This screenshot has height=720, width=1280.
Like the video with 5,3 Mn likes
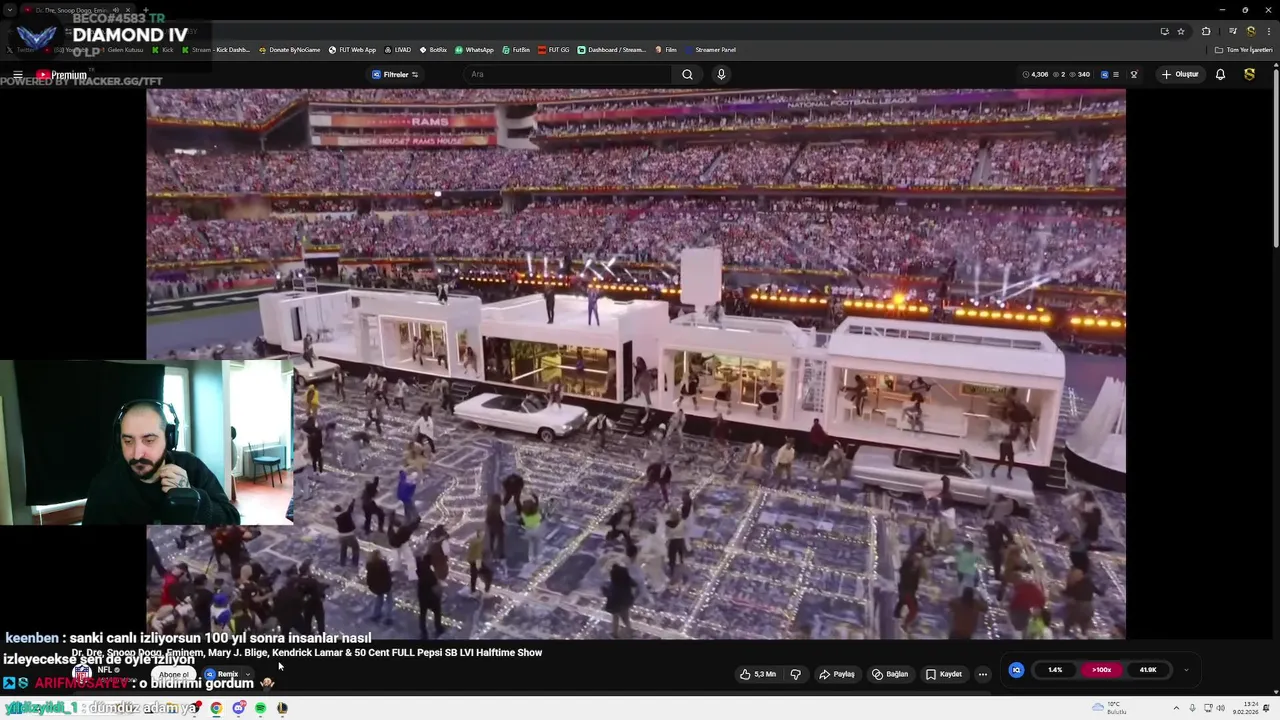[758, 674]
